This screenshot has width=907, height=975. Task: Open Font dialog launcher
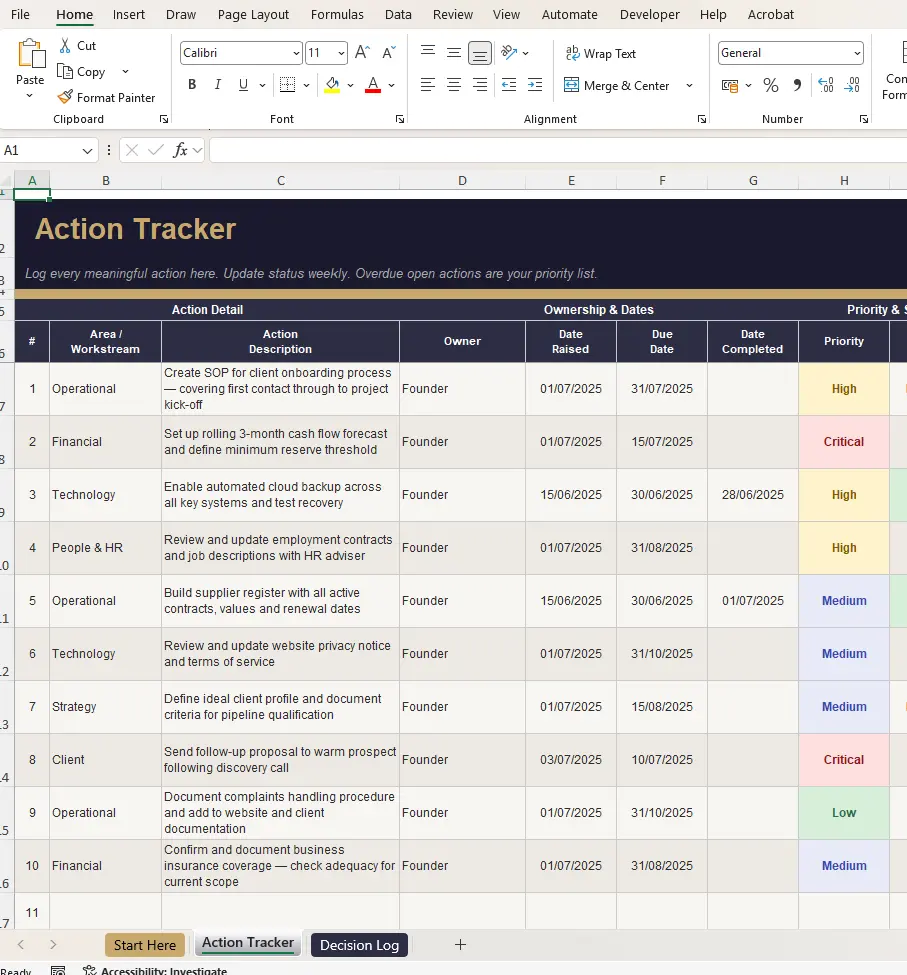click(400, 119)
